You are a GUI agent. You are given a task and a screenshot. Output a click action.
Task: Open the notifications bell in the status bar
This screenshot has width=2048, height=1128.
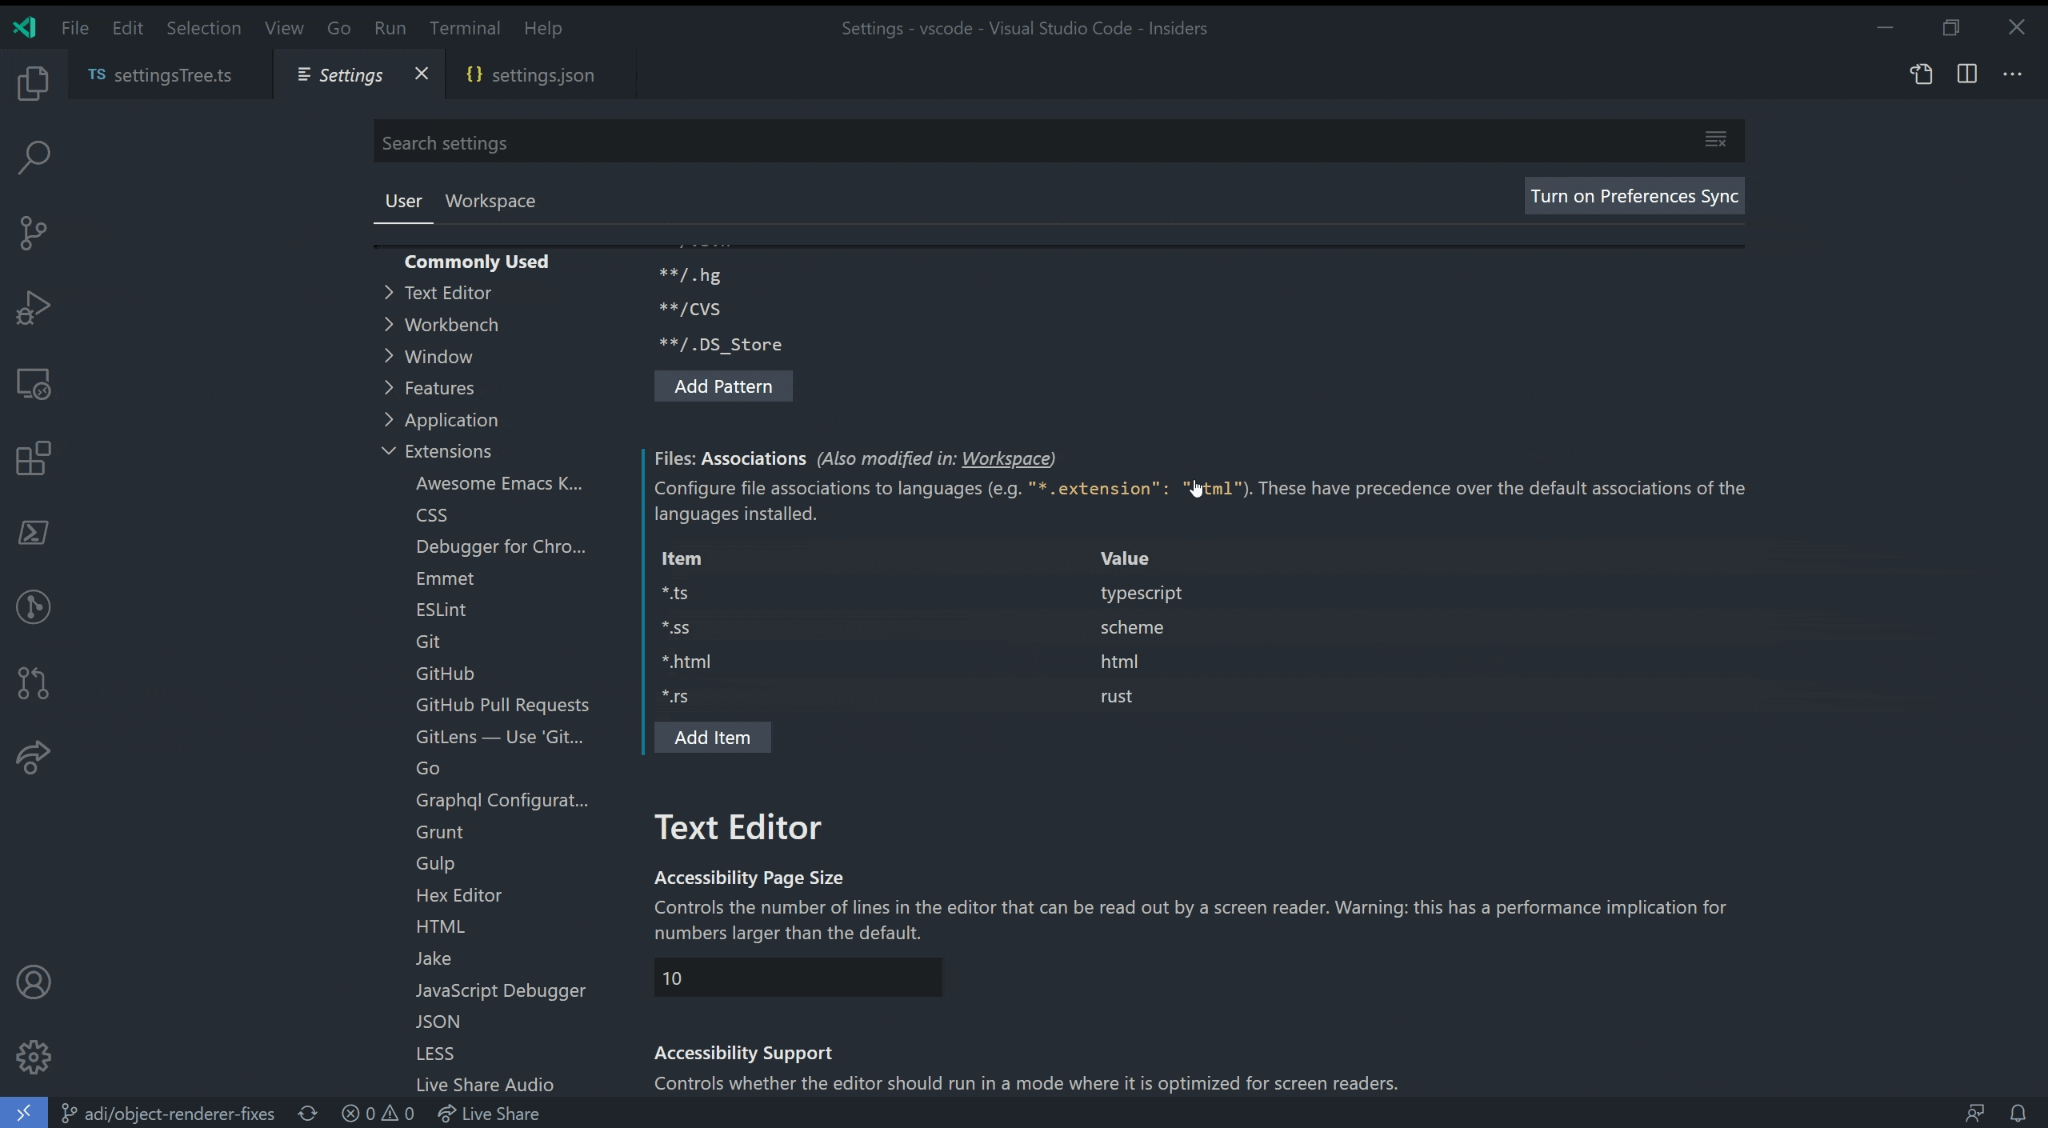point(2018,1113)
